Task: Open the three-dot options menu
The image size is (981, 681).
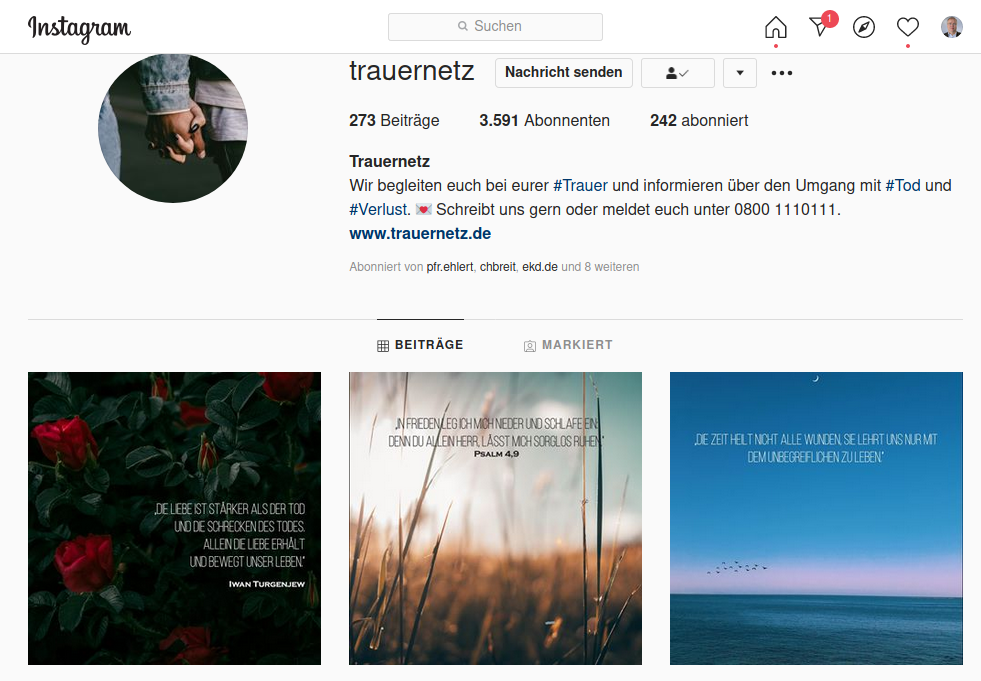Action: 782,73
